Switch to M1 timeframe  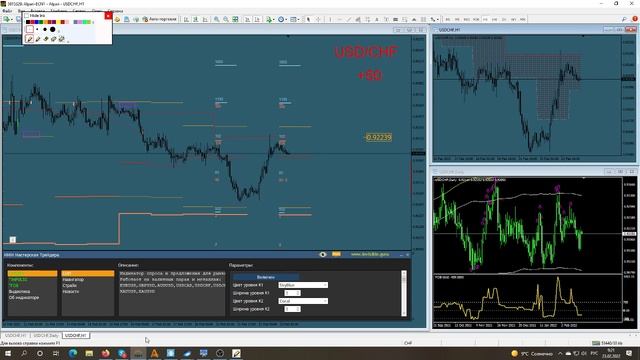coord(448,19)
